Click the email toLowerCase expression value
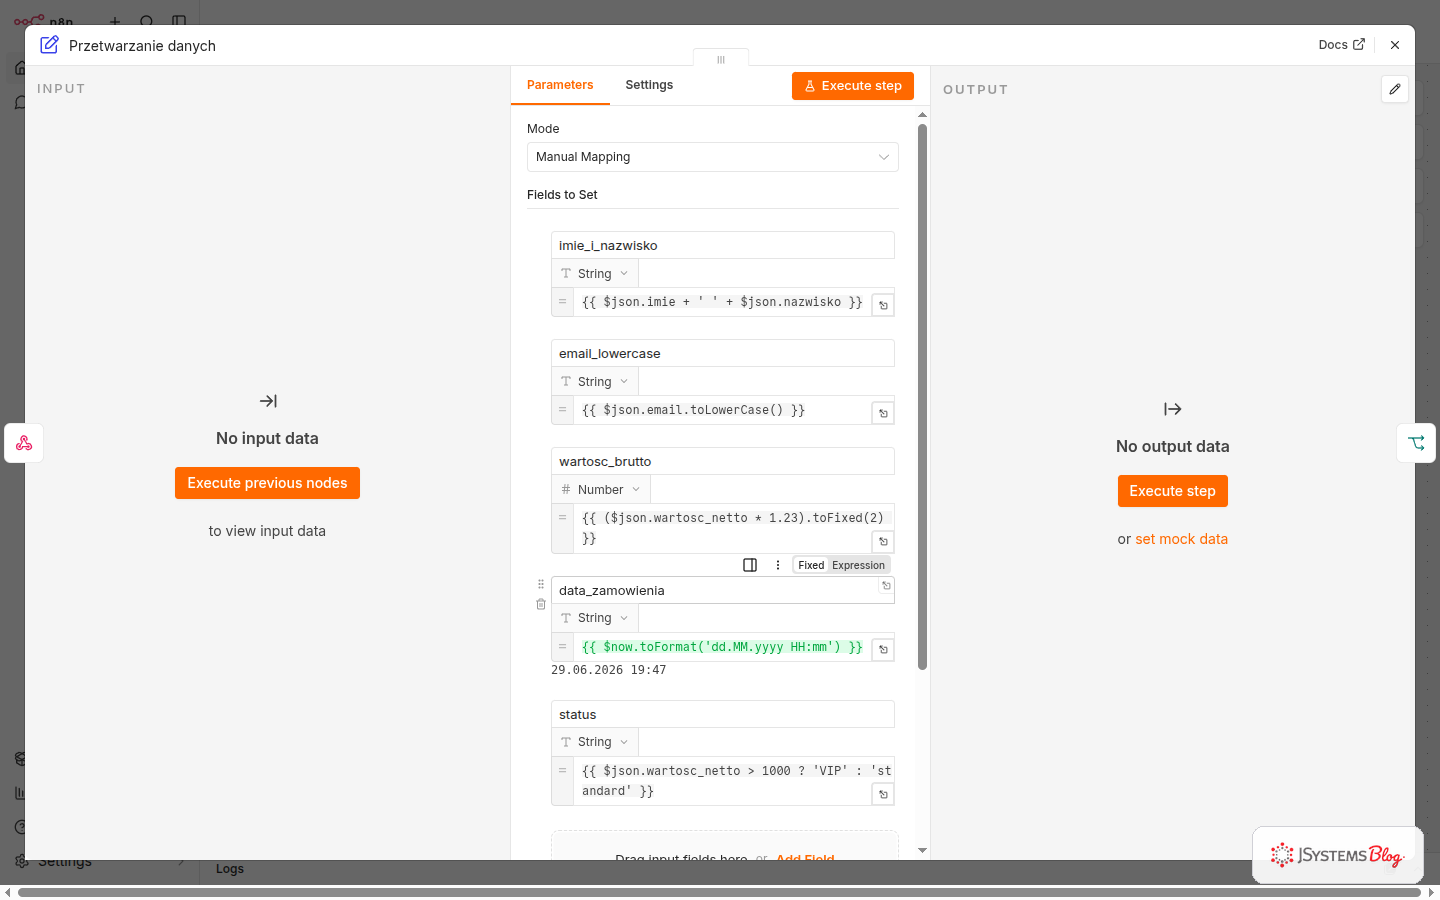Viewport: 1440px width, 900px height. point(722,410)
